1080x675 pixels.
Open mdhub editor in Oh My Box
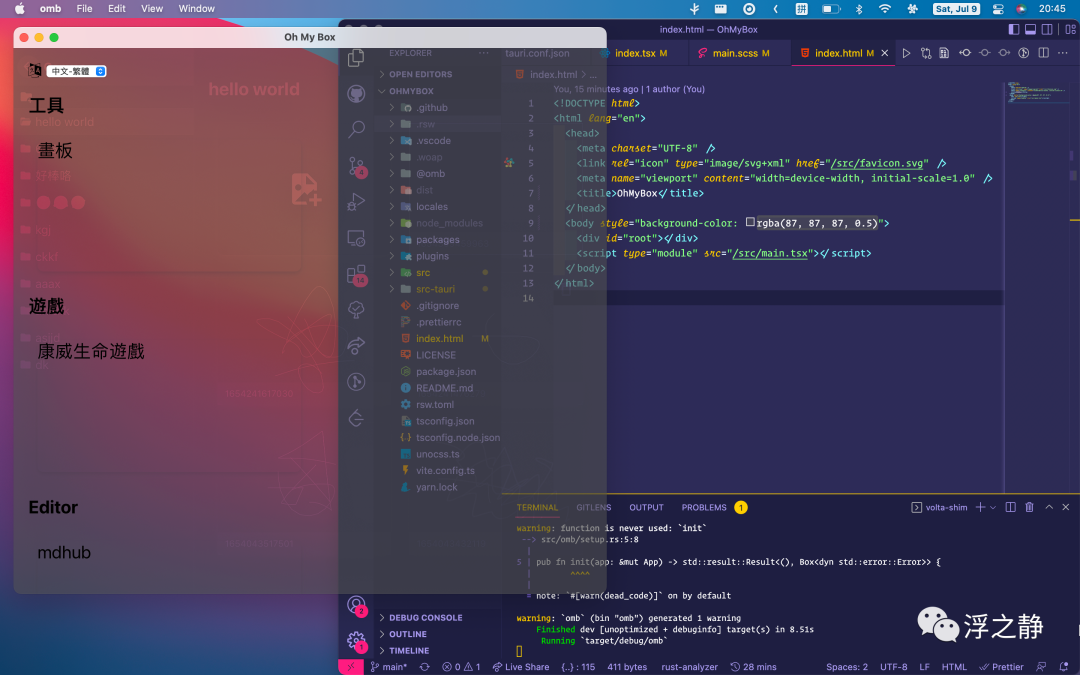64,552
